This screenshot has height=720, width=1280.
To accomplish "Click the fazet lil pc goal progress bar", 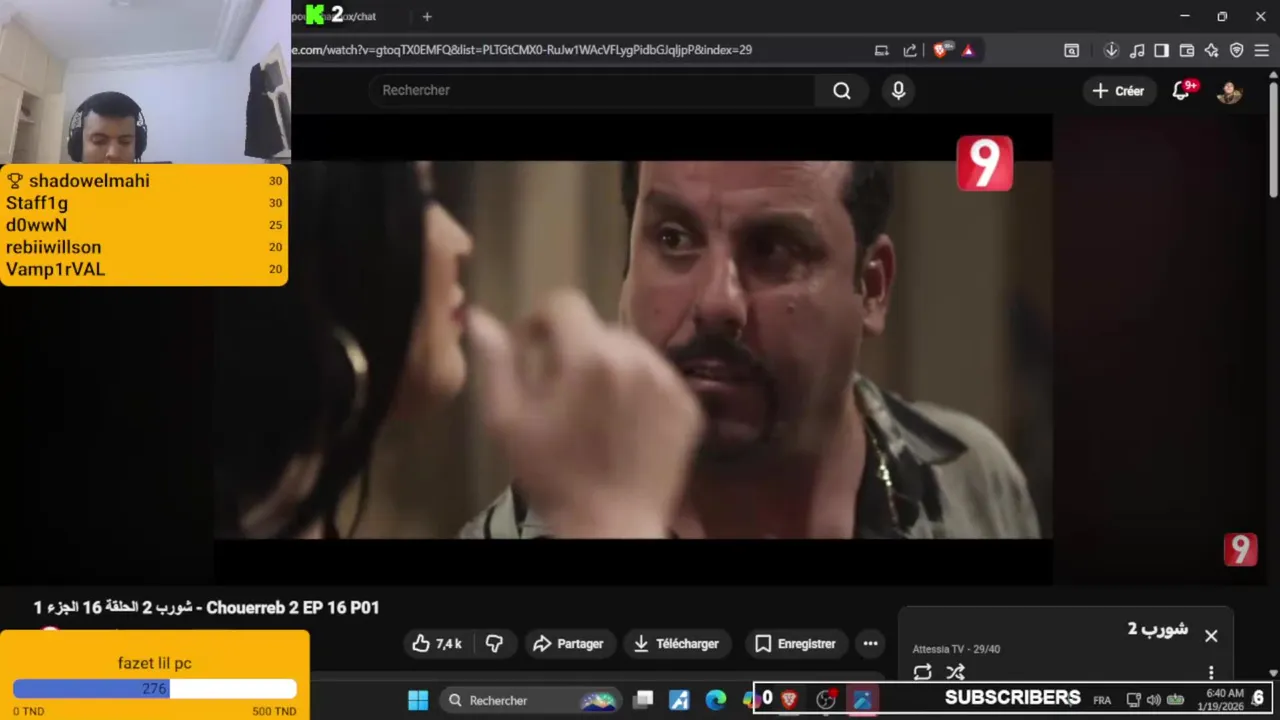I will coord(155,689).
